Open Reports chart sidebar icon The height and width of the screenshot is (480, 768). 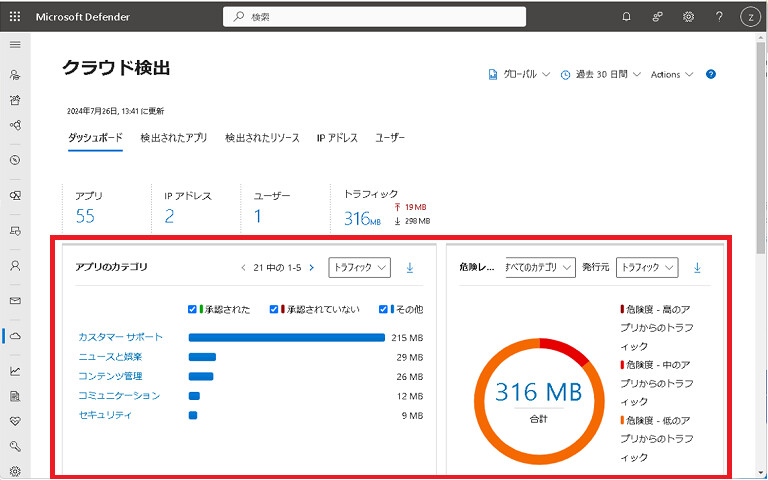(x=15, y=371)
